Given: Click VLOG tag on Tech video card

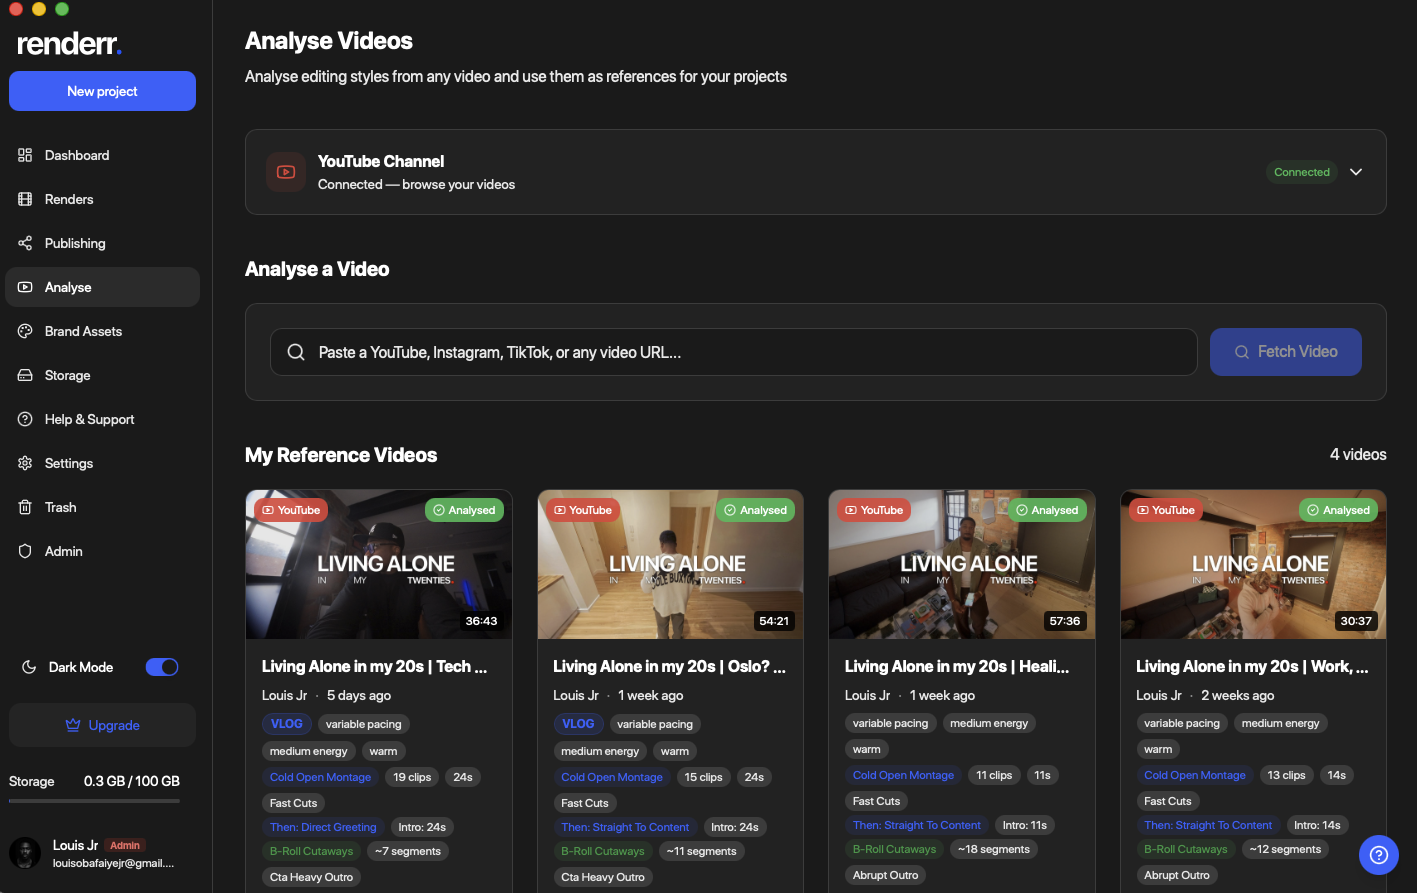Looking at the screenshot, I should 287,724.
